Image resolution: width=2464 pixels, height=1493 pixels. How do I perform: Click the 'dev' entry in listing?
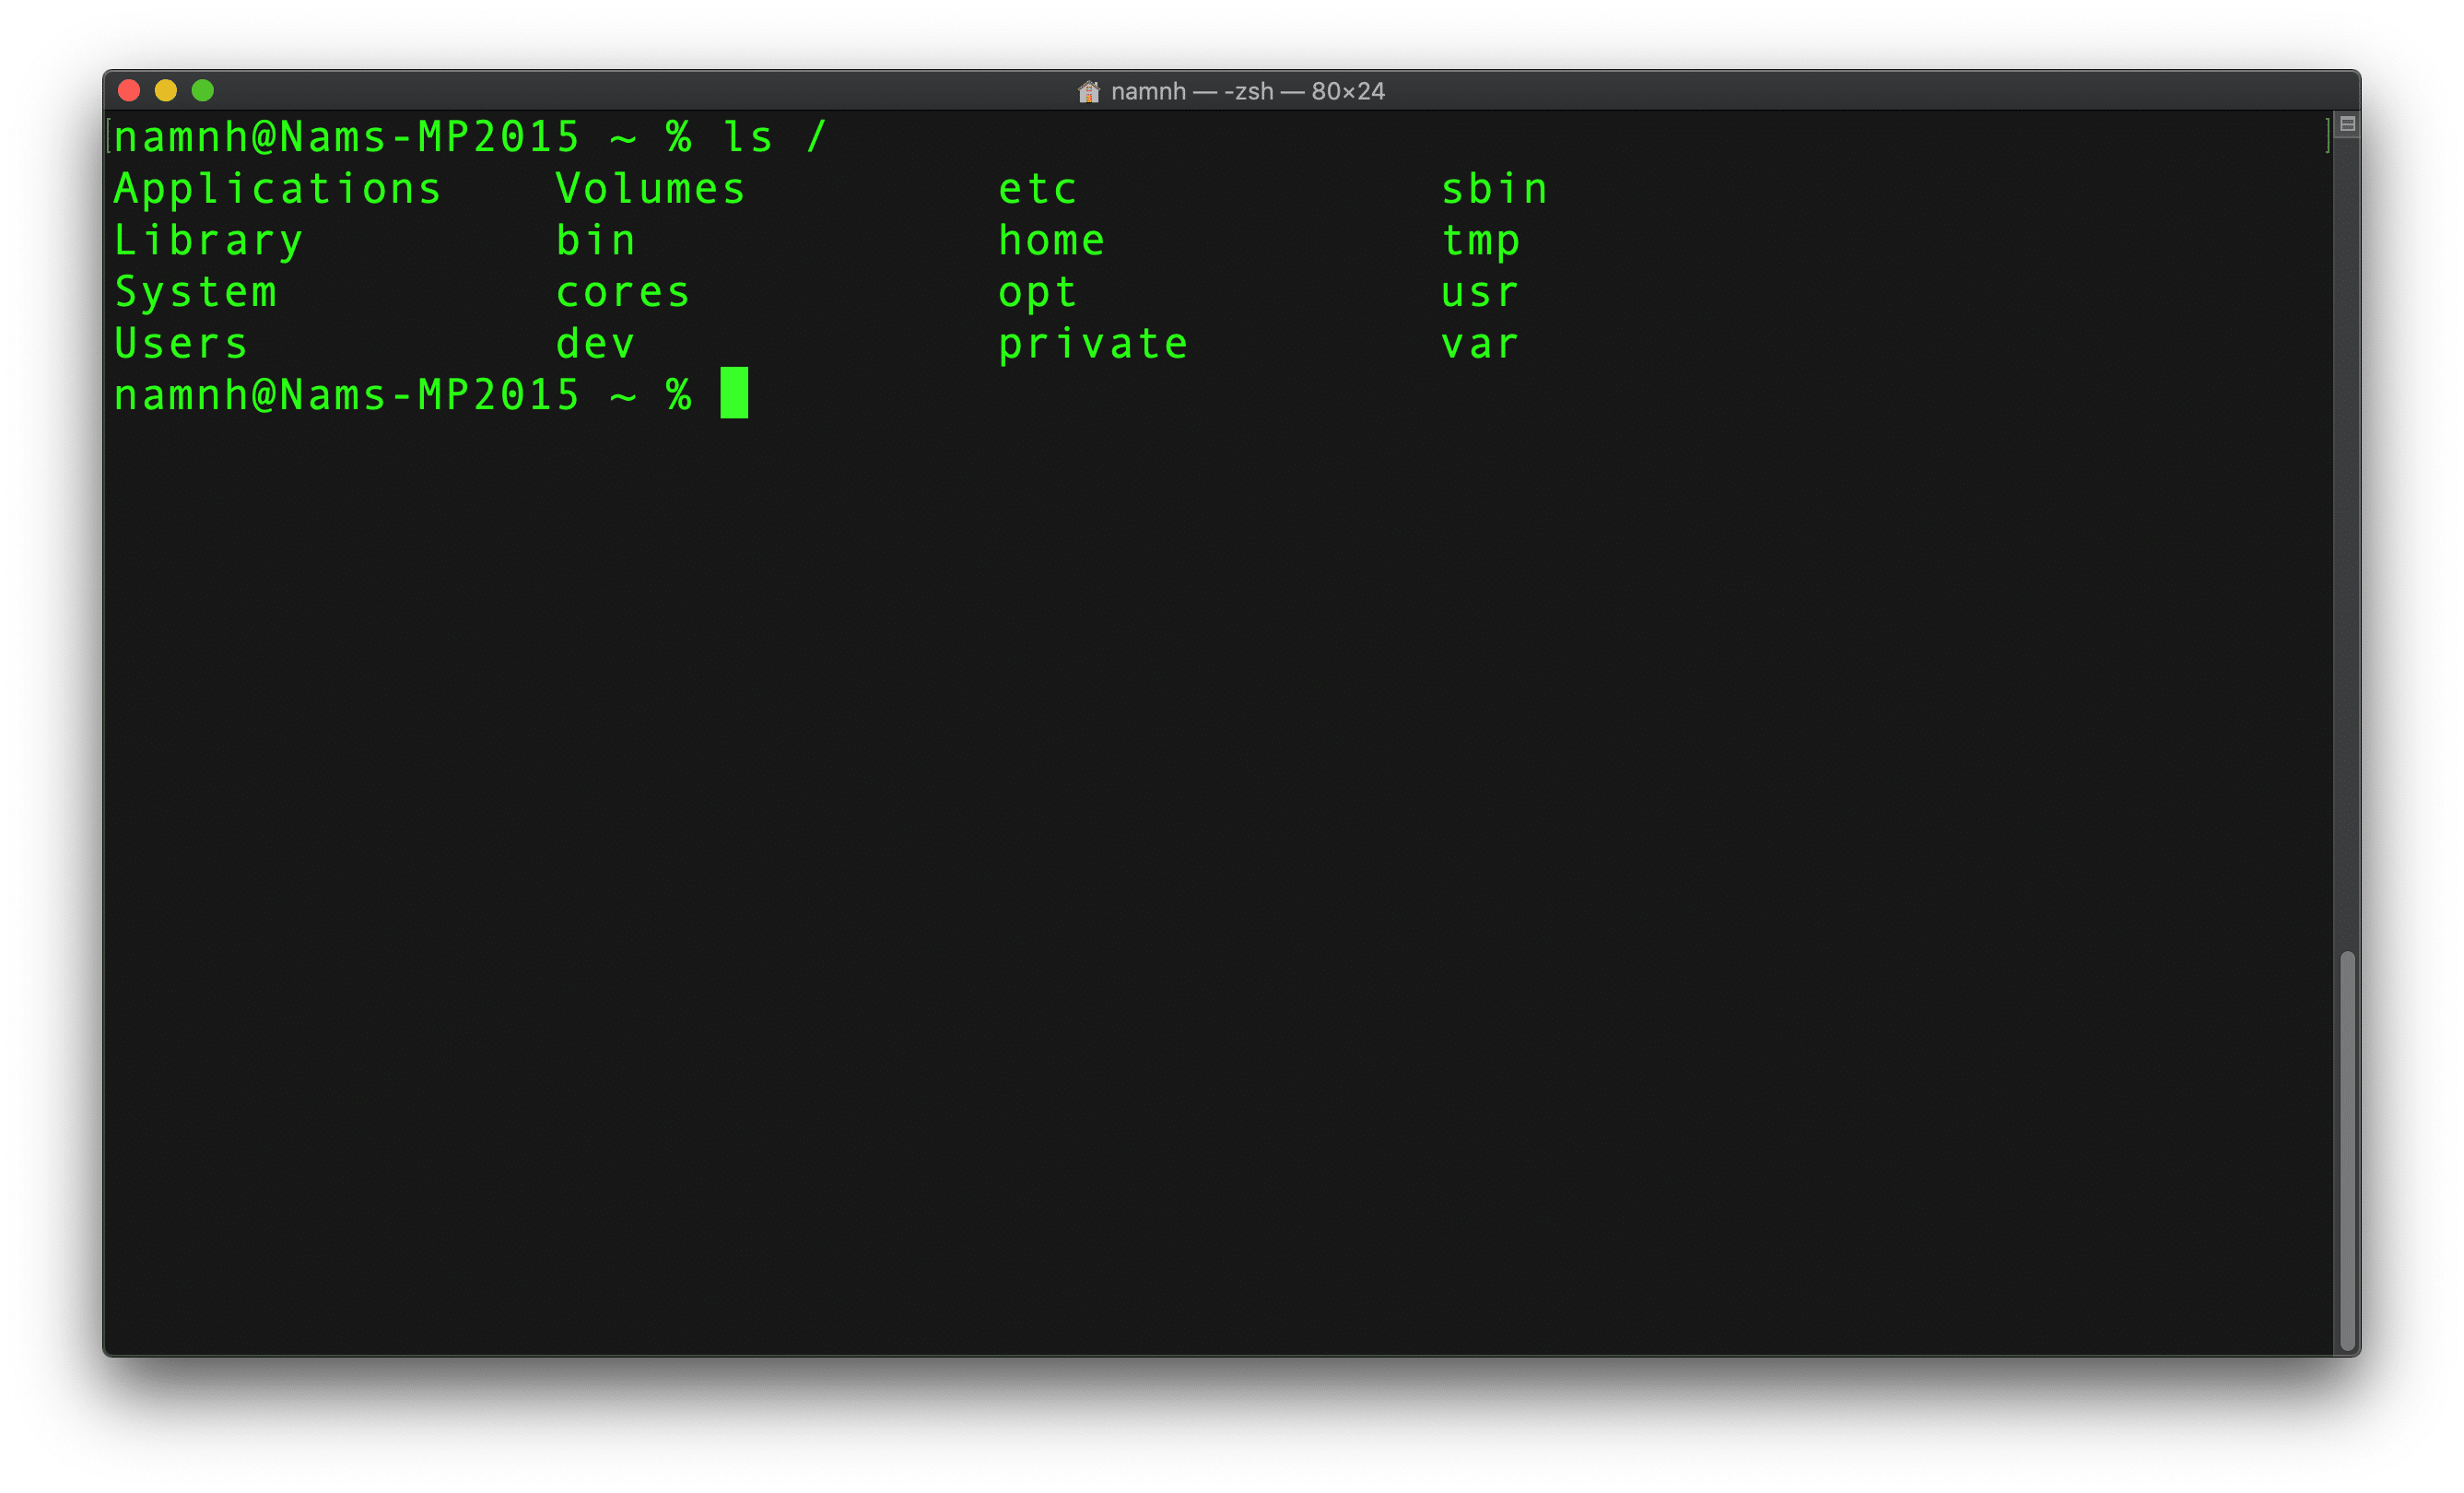pos(596,345)
